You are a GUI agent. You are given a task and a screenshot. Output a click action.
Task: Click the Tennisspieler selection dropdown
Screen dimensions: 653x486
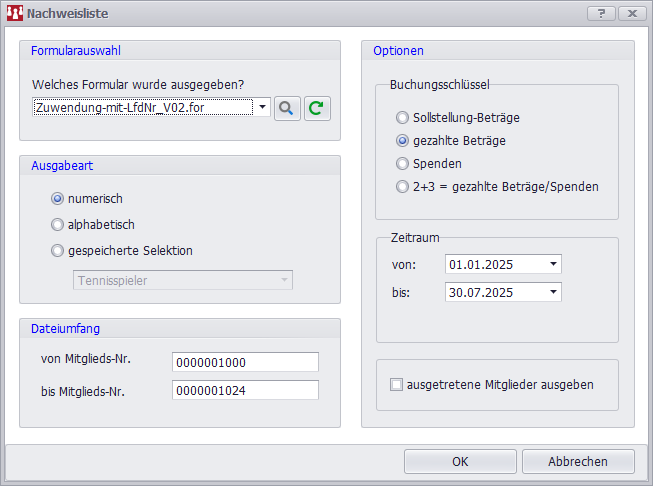pyautogui.click(x=184, y=281)
